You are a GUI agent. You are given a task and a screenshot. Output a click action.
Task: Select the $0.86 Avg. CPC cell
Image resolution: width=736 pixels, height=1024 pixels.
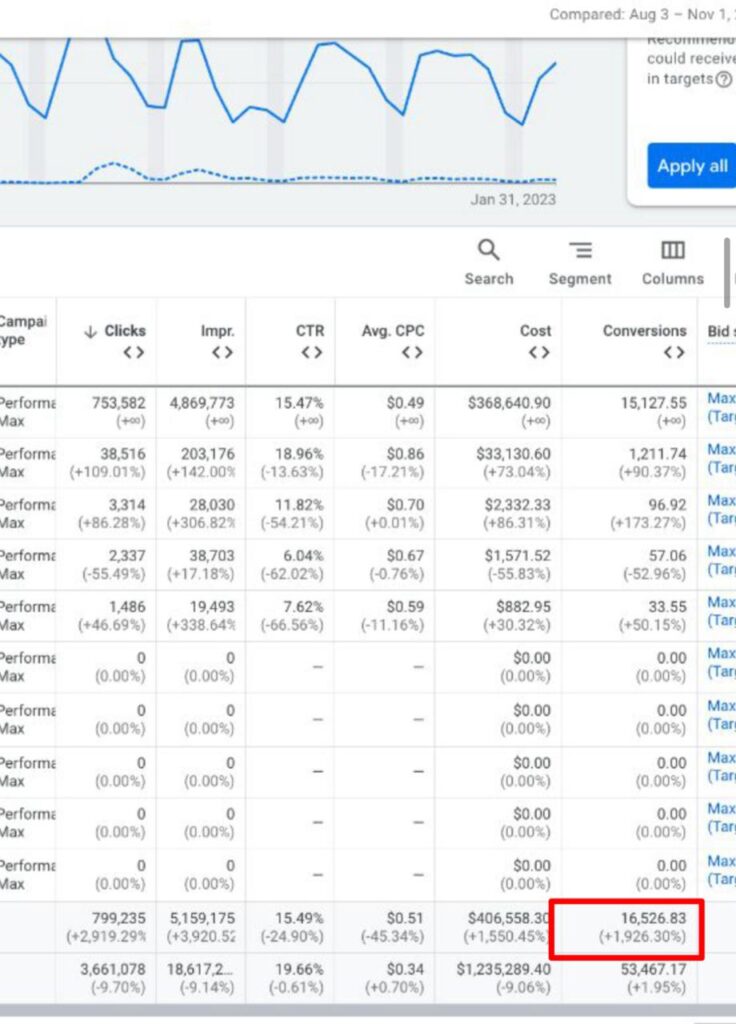[x=385, y=463]
